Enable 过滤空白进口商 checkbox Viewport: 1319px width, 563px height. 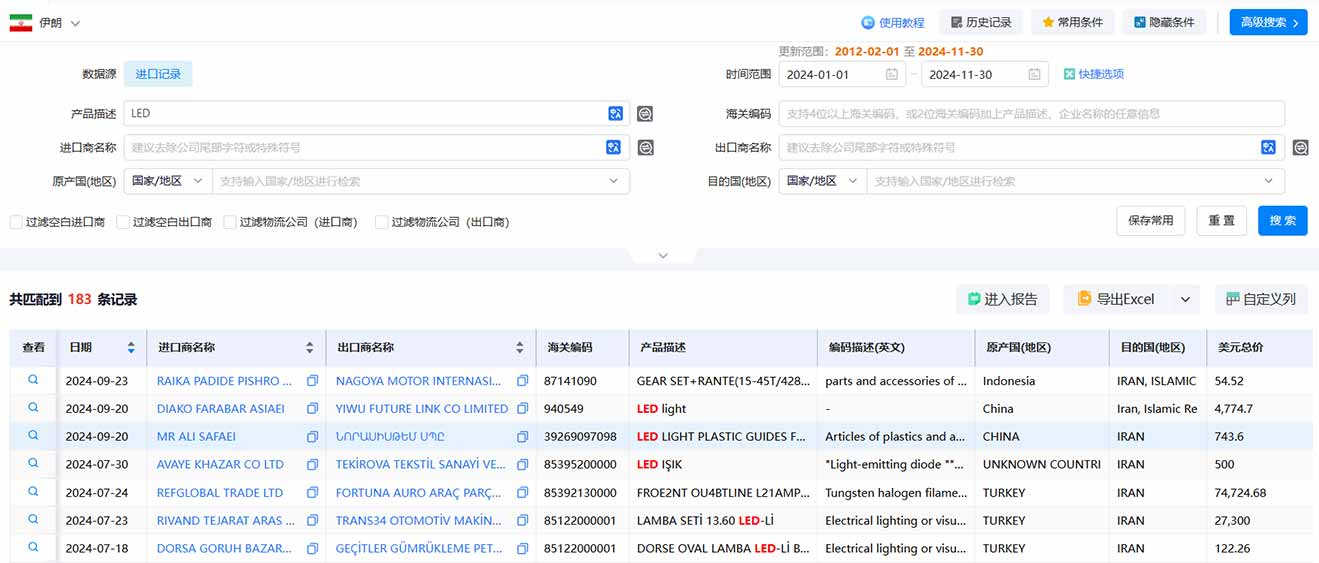click(16, 222)
